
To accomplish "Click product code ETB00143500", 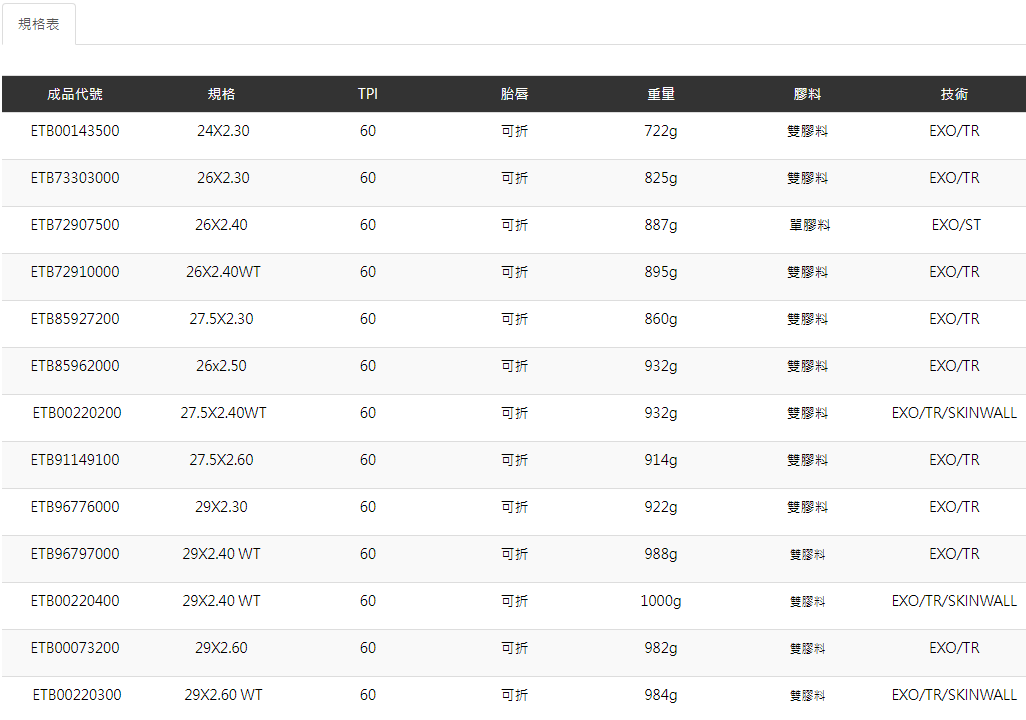I will pyautogui.click(x=75, y=131).
